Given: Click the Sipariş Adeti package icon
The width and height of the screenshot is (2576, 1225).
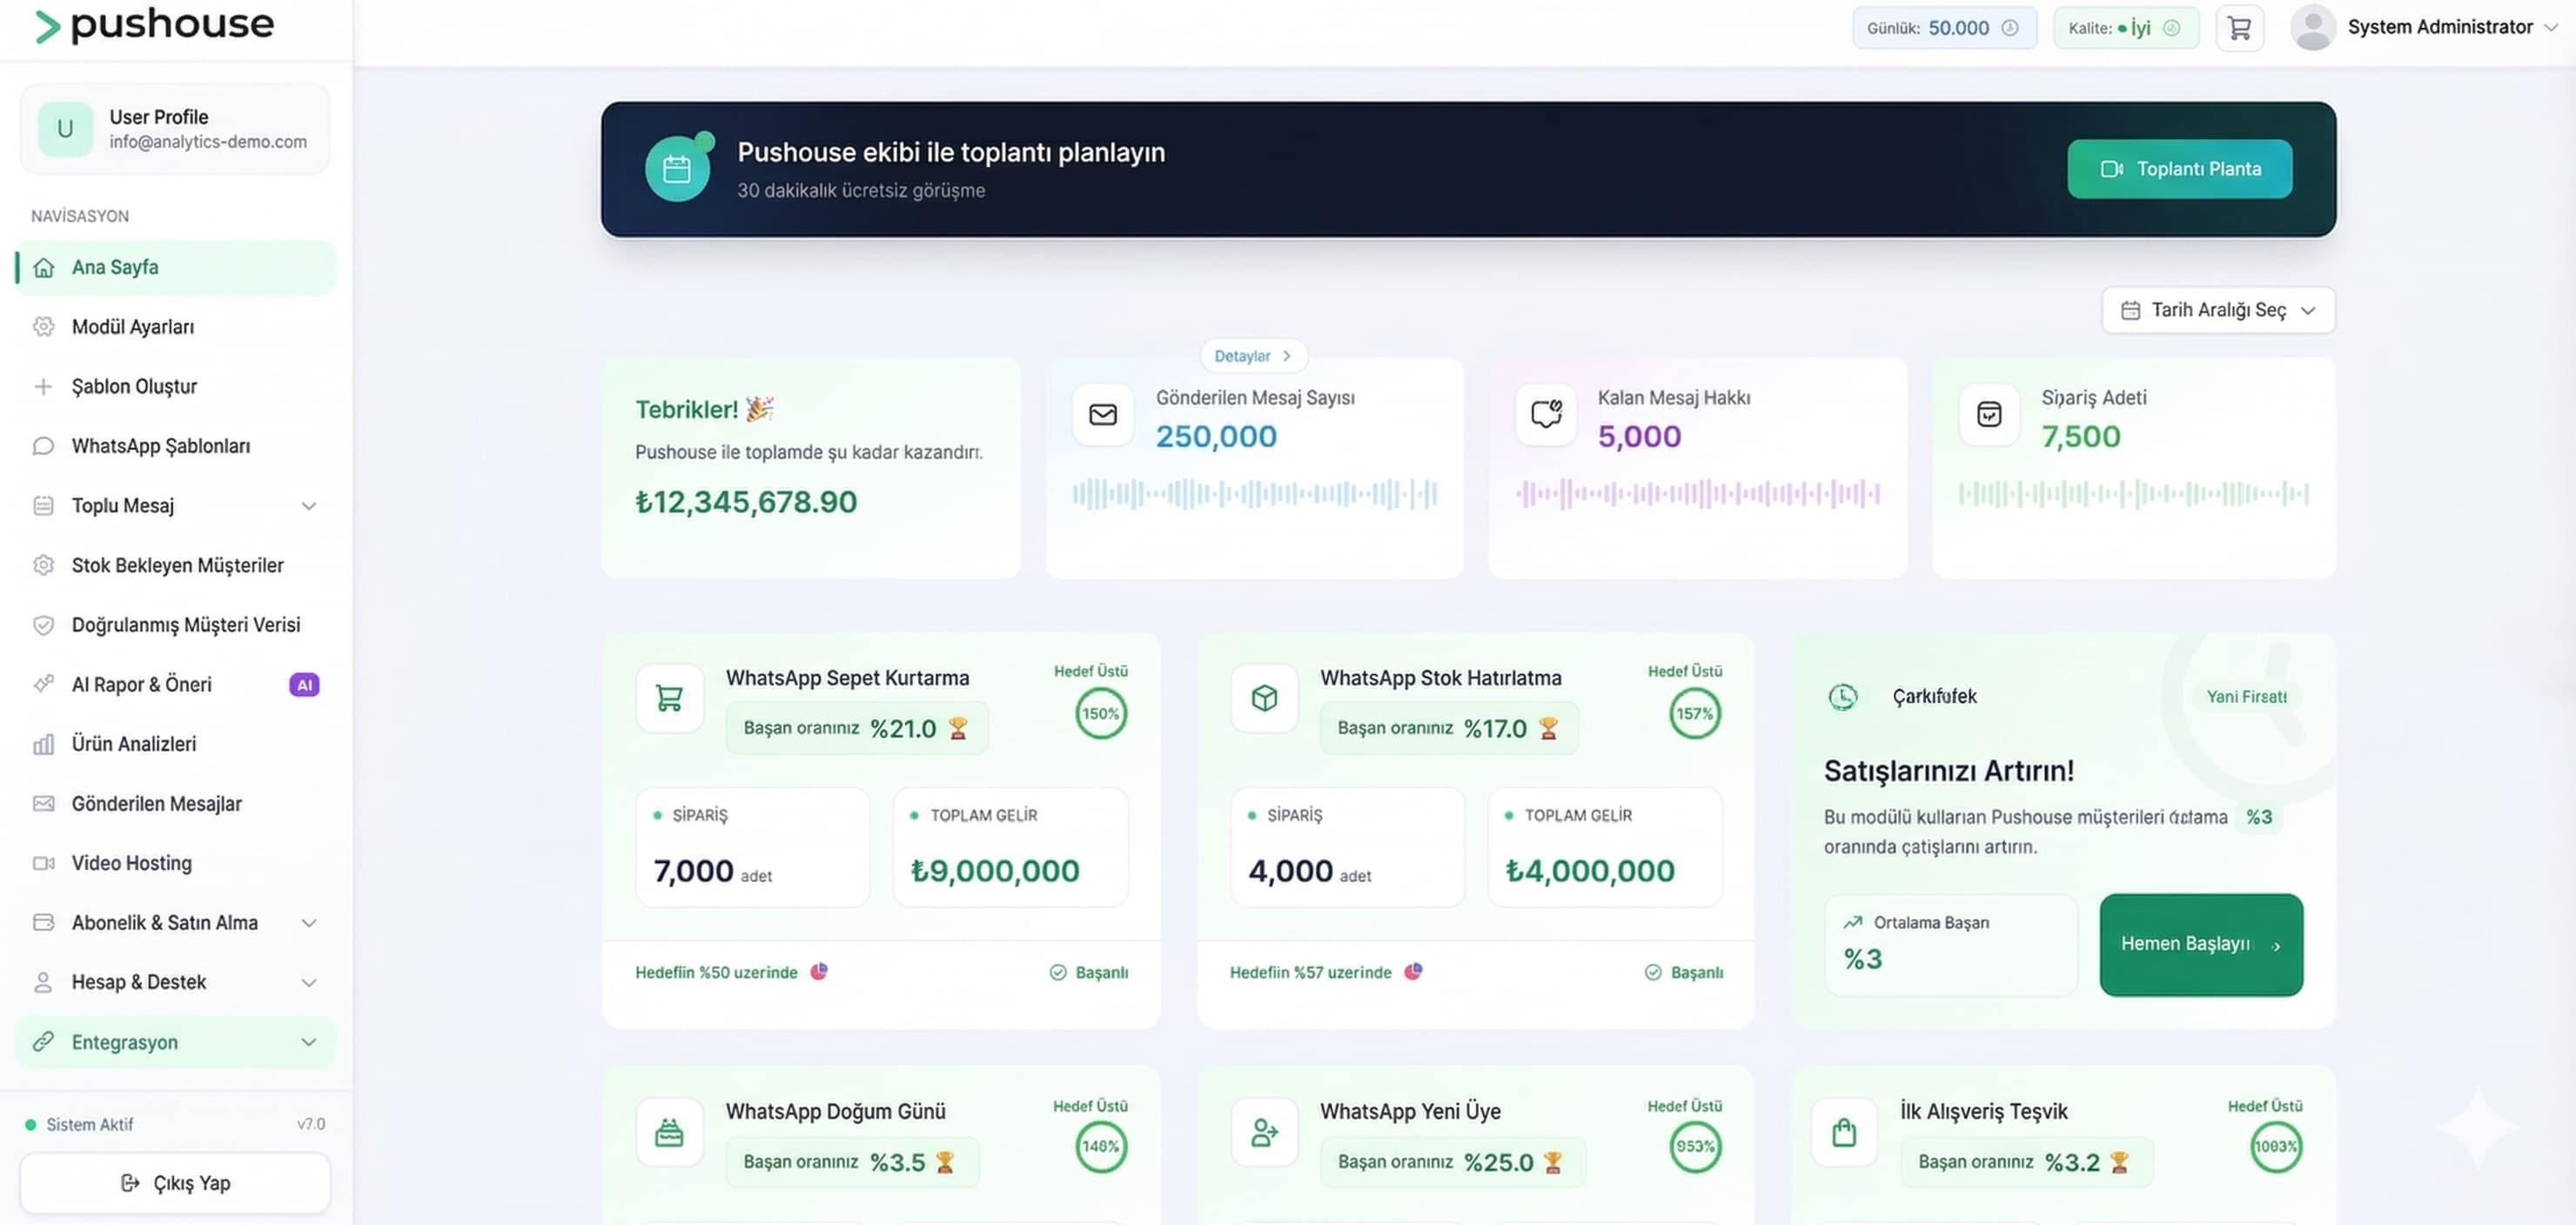Looking at the screenshot, I should pyautogui.click(x=1989, y=414).
